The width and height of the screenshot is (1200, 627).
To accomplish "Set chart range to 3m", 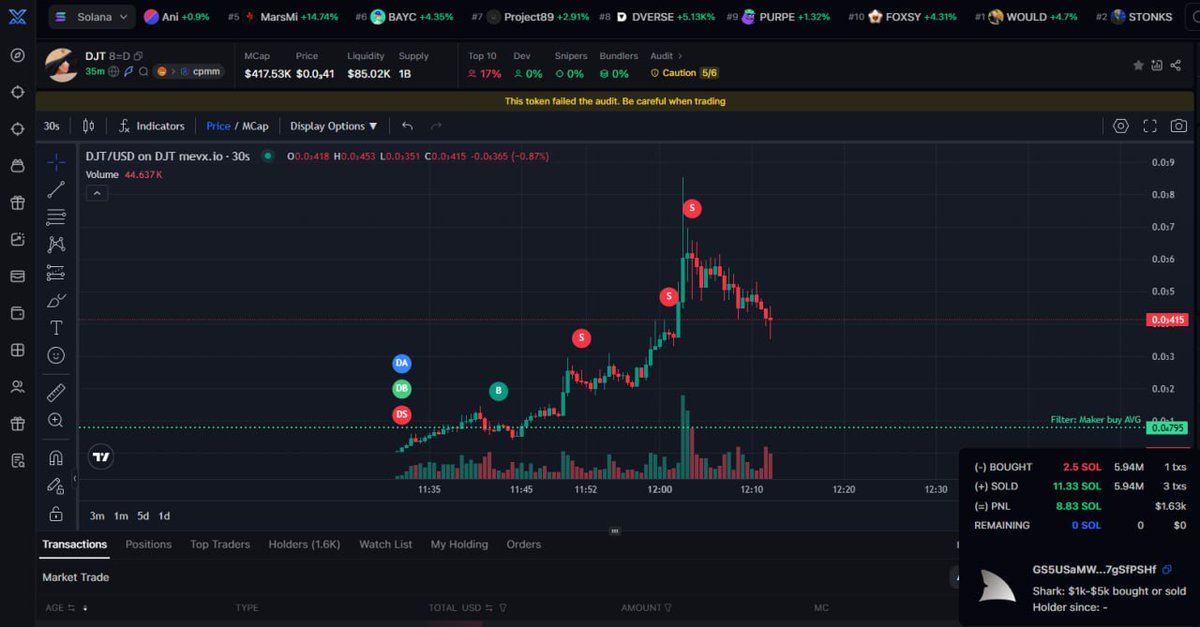I will click(x=97, y=516).
